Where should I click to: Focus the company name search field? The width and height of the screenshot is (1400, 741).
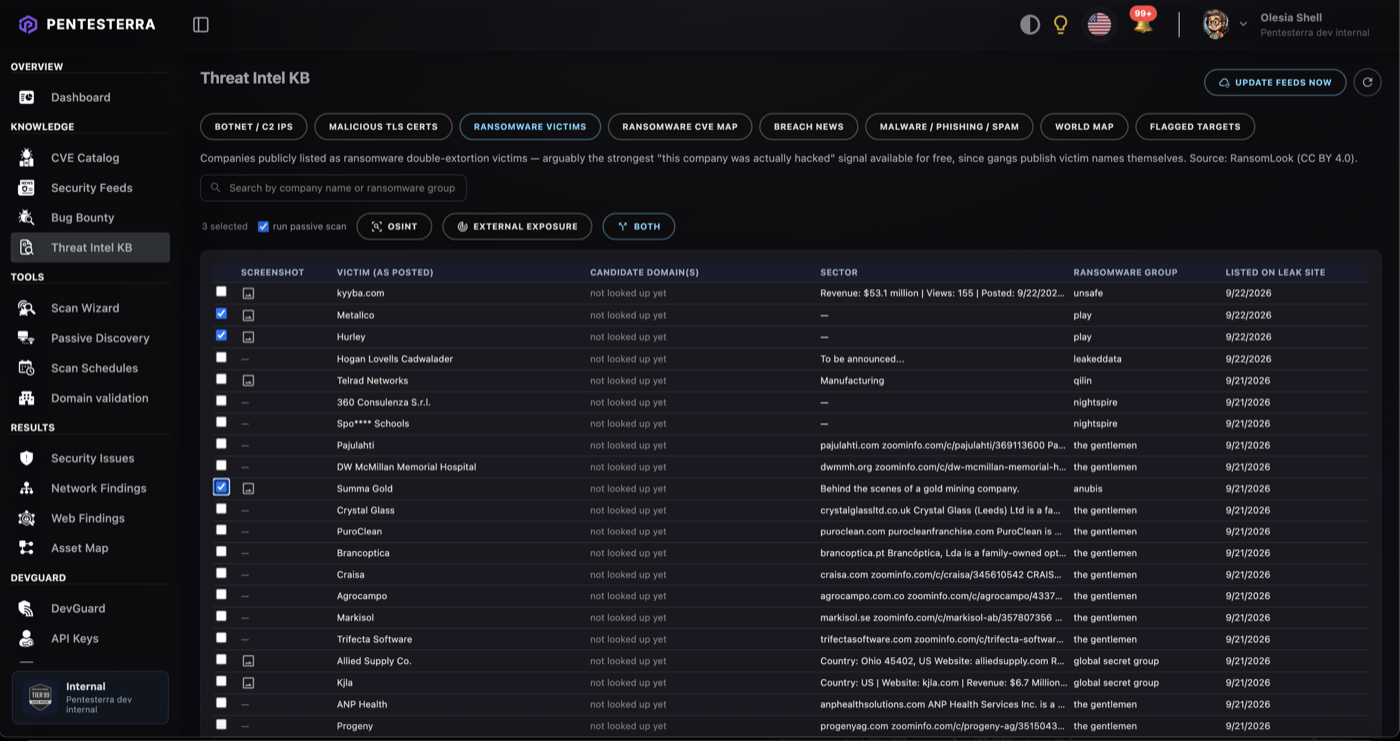click(x=333, y=188)
